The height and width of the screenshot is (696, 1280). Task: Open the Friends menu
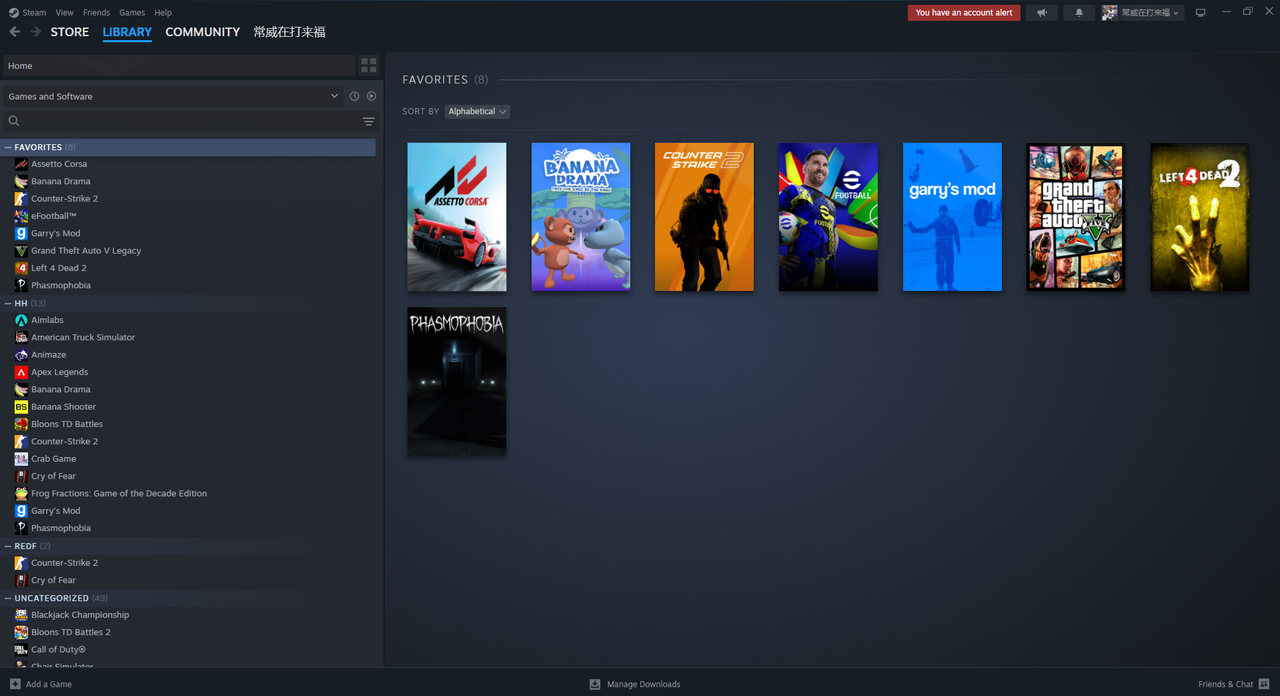tap(96, 13)
